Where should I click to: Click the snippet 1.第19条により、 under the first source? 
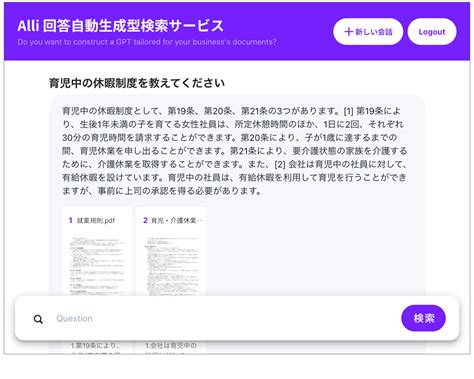(x=95, y=345)
